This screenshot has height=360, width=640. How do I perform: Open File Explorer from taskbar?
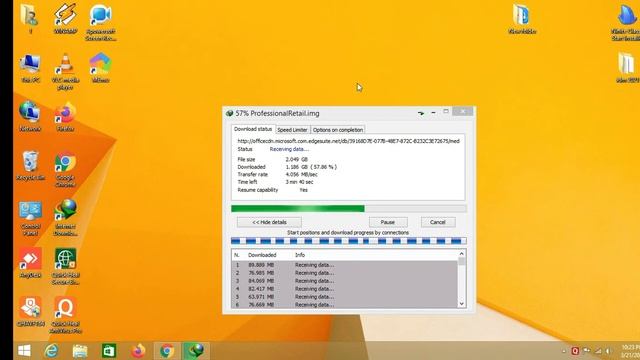(80, 351)
